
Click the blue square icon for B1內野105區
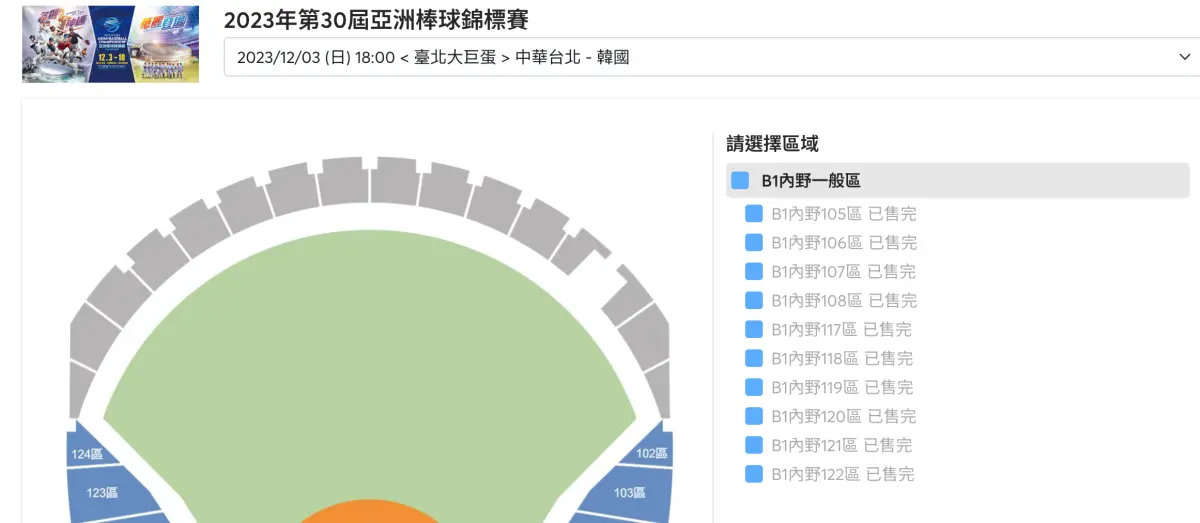[x=754, y=213]
